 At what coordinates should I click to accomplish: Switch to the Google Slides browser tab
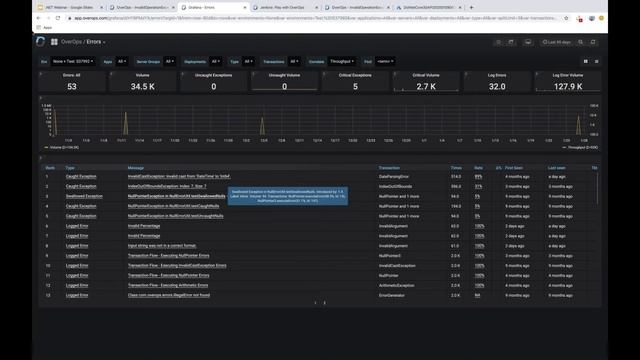(70, 7)
